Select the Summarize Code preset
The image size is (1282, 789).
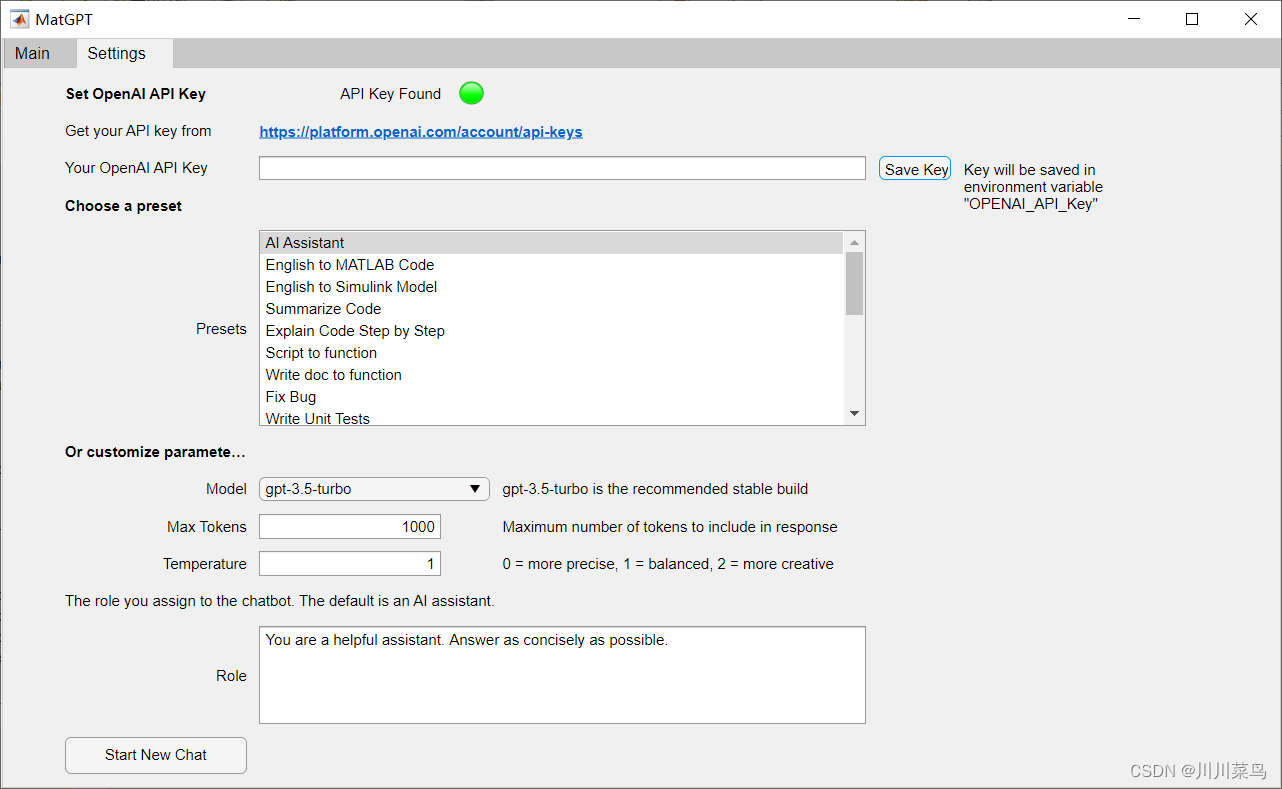[323, 308]
